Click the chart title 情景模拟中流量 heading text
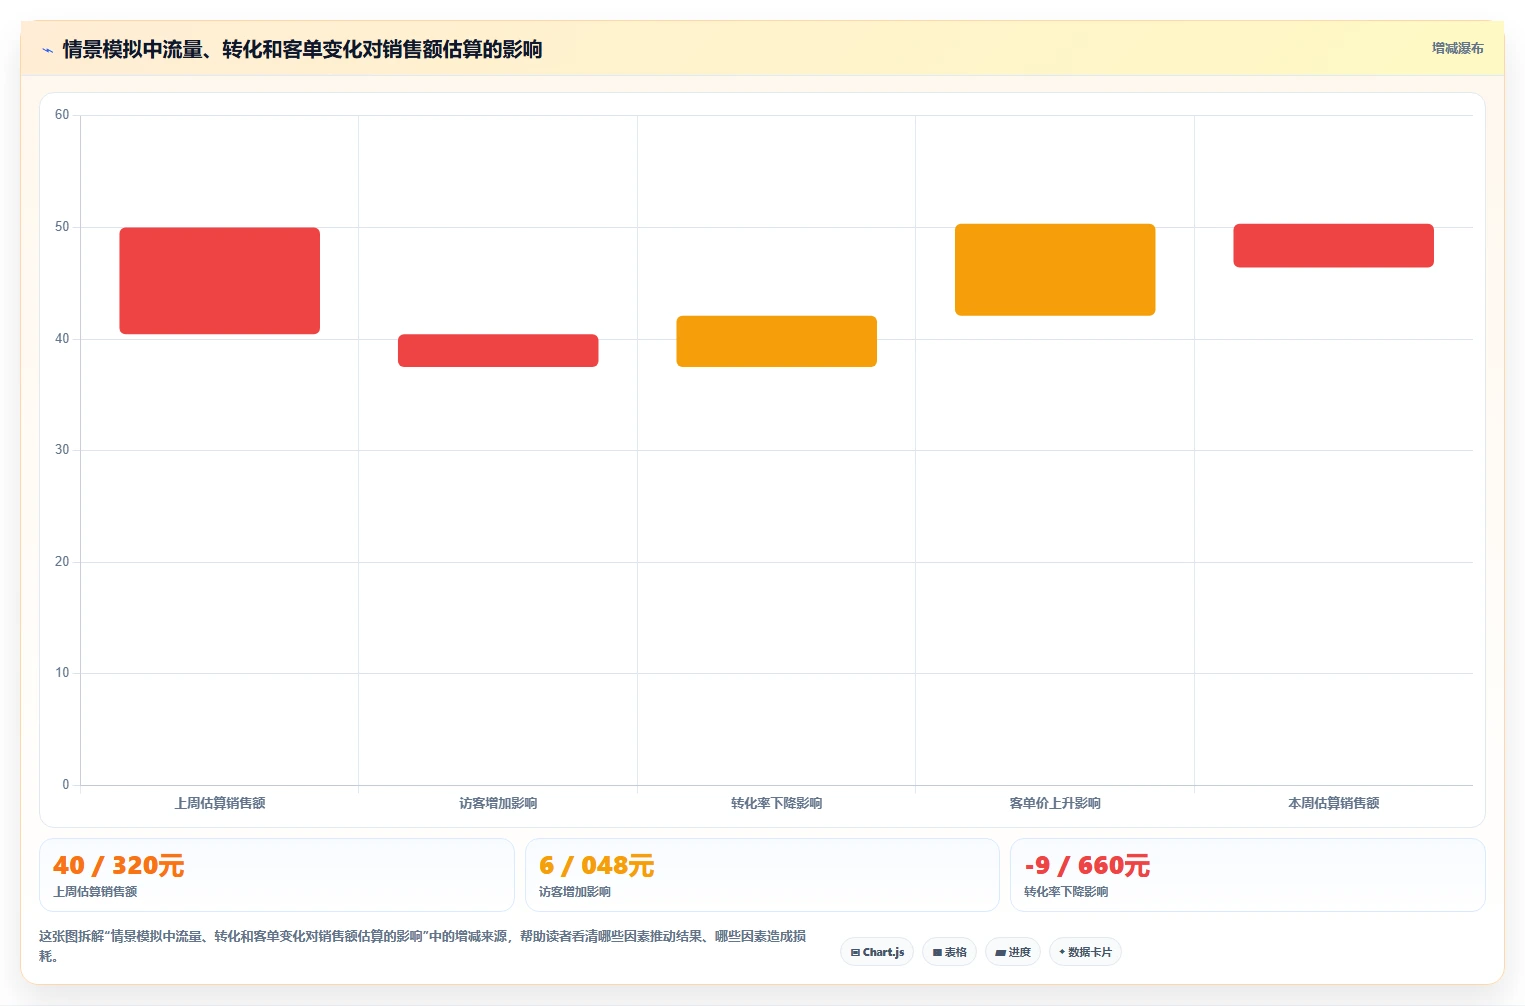The image size is (1525, 1006). pos(302,49)
